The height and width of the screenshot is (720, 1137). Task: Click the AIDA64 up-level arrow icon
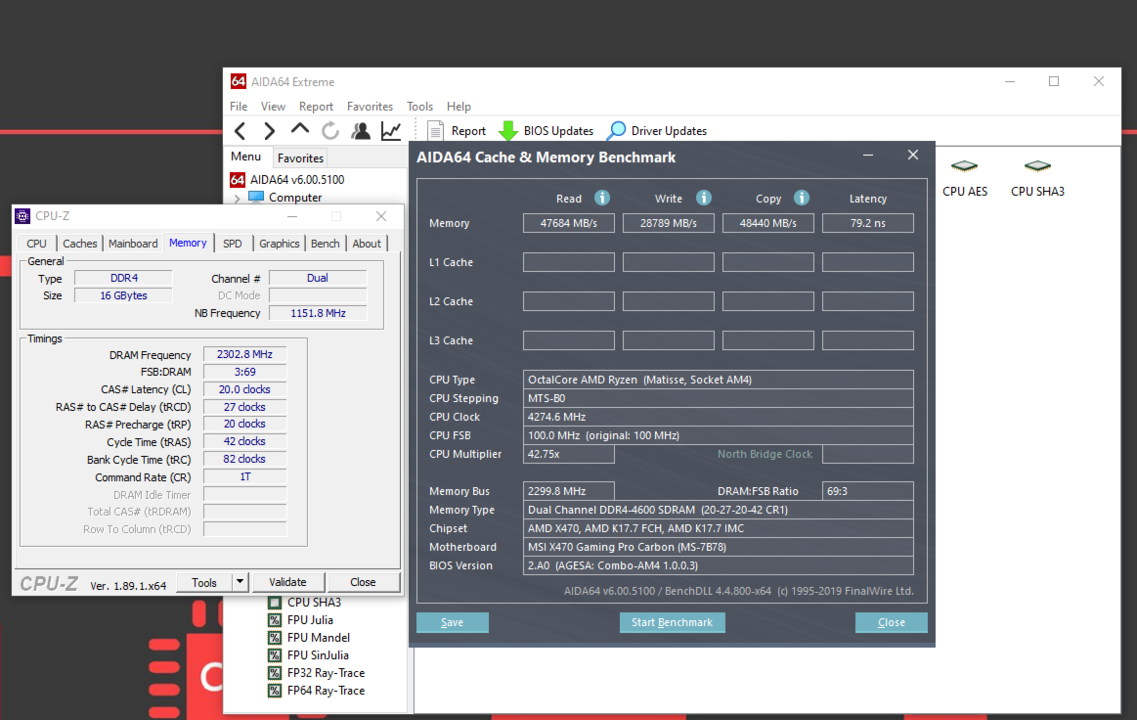(299, 130)
